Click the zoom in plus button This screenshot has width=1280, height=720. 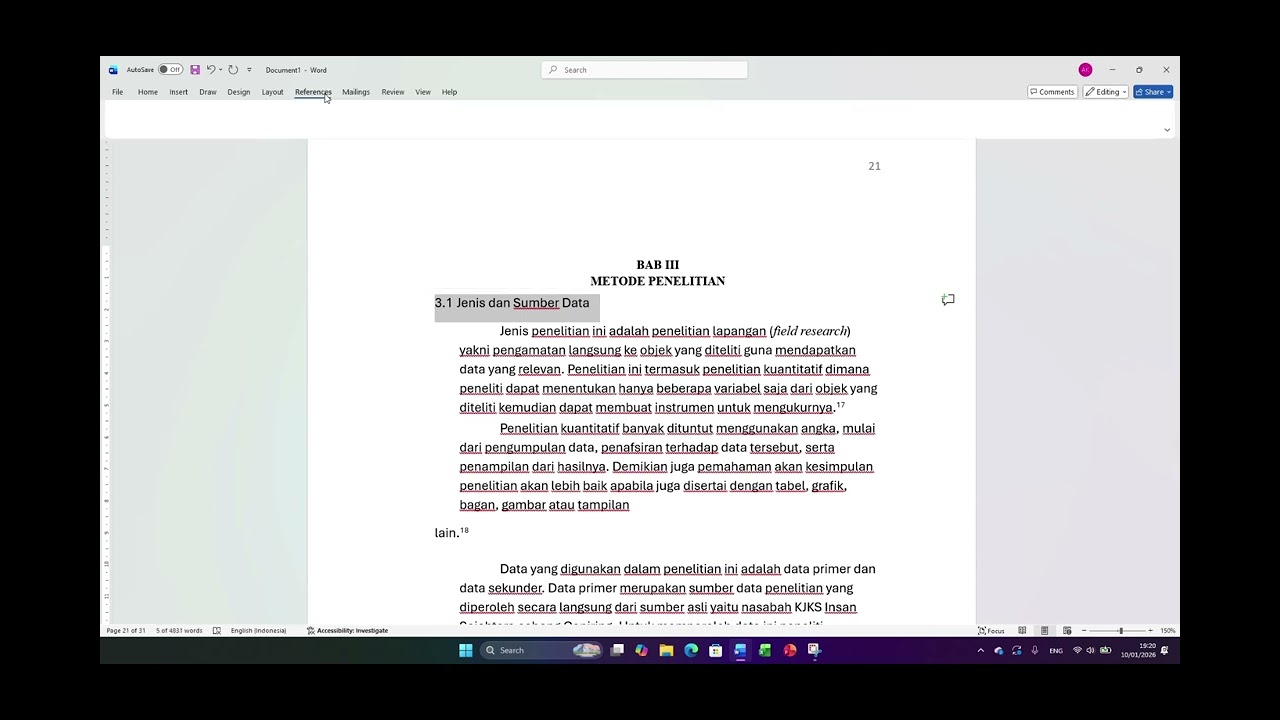tap(1150, 631)
